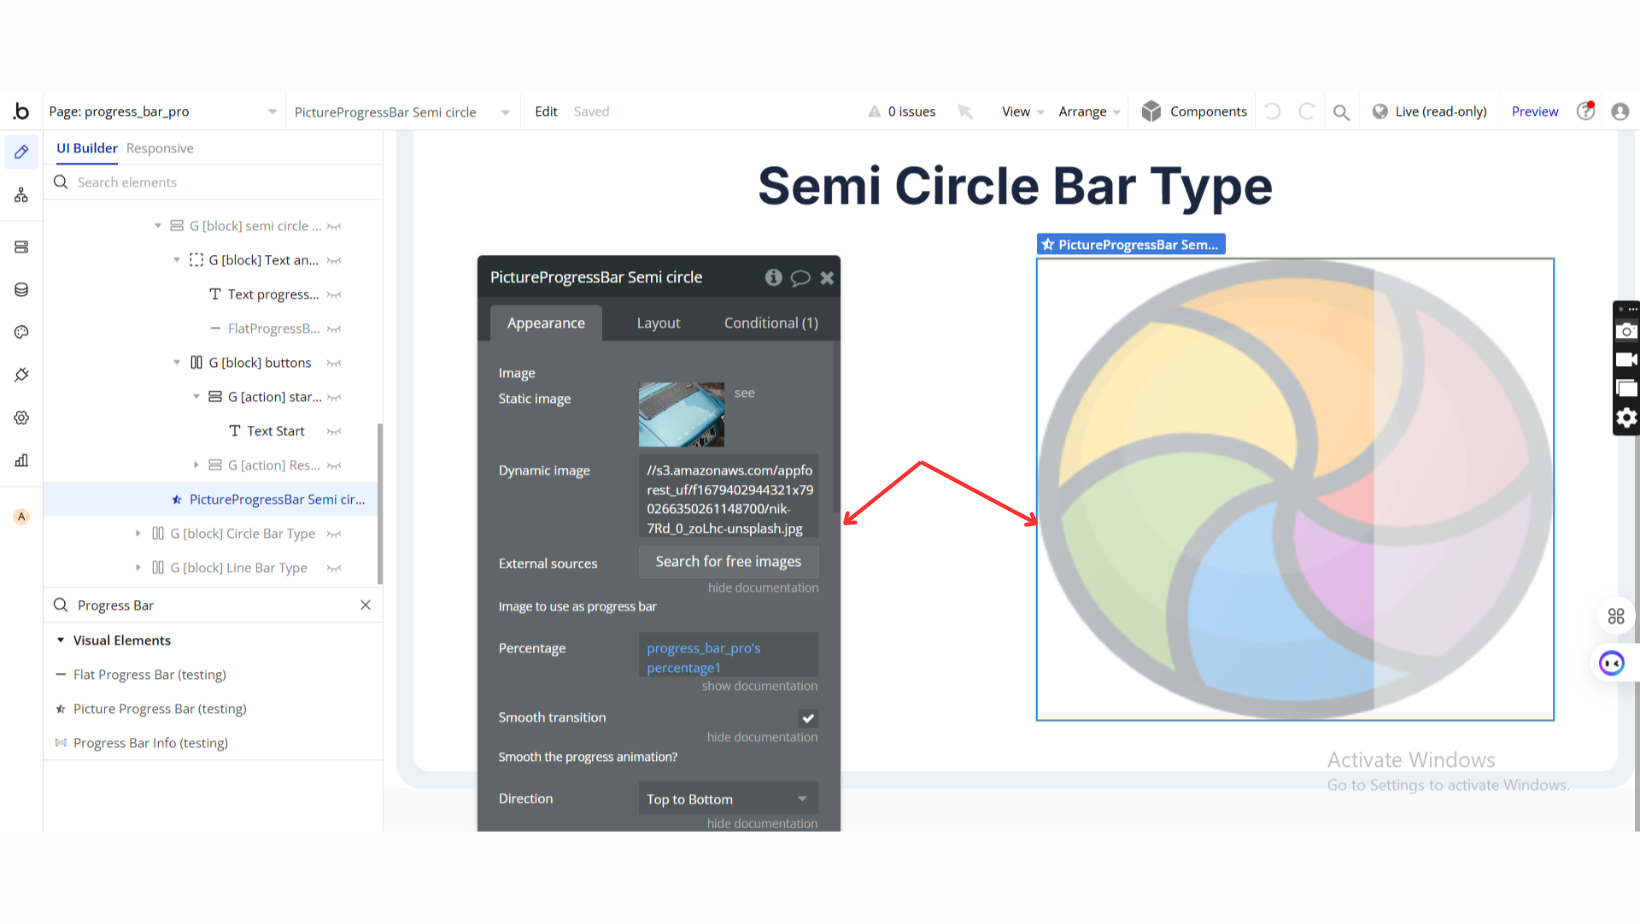Click the element picker cursor icon

tap(965, 112)
